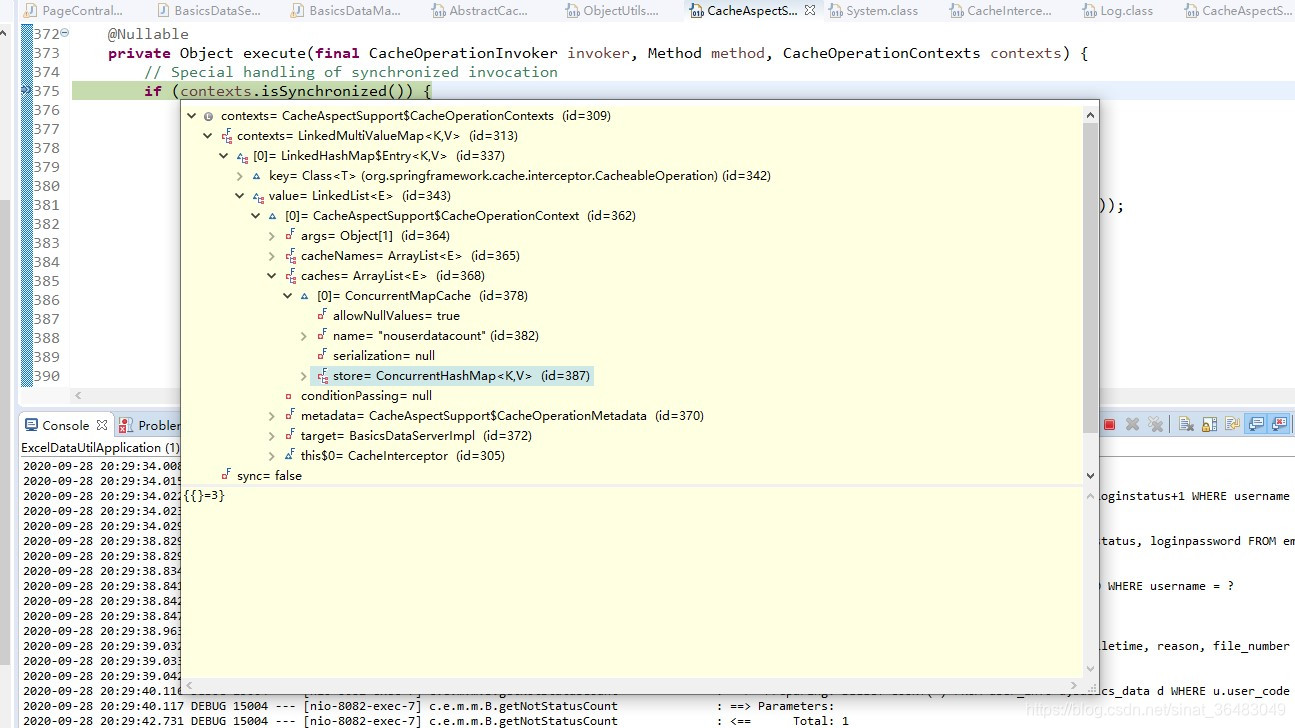Click the variable tree scrollbar down arrow
This screenshot has height=728, width=1295.
tap(1090, 476)
